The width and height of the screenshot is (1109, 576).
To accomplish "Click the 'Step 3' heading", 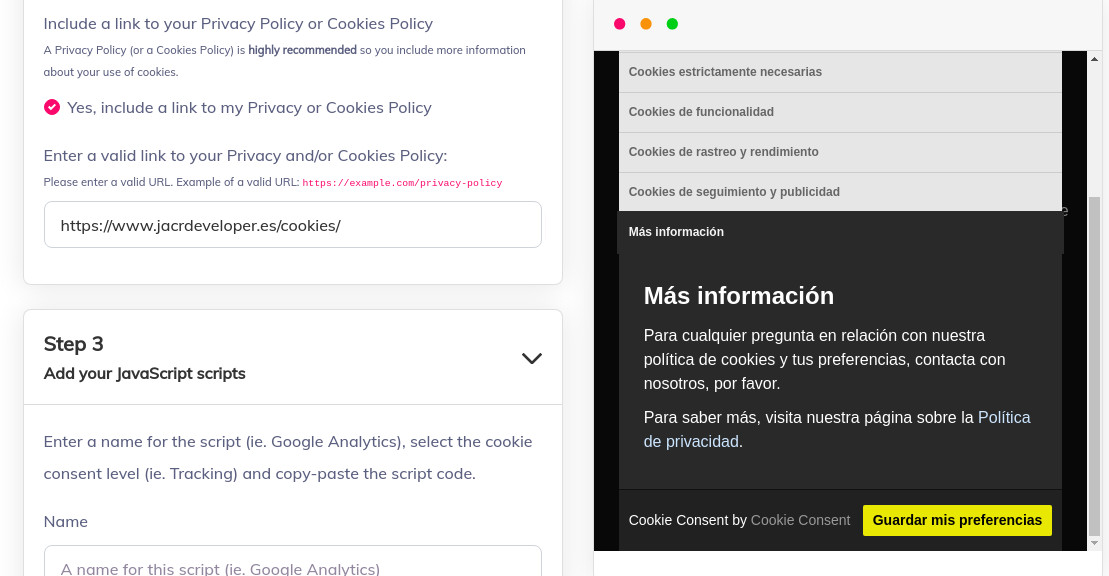I will coord(74,344).
